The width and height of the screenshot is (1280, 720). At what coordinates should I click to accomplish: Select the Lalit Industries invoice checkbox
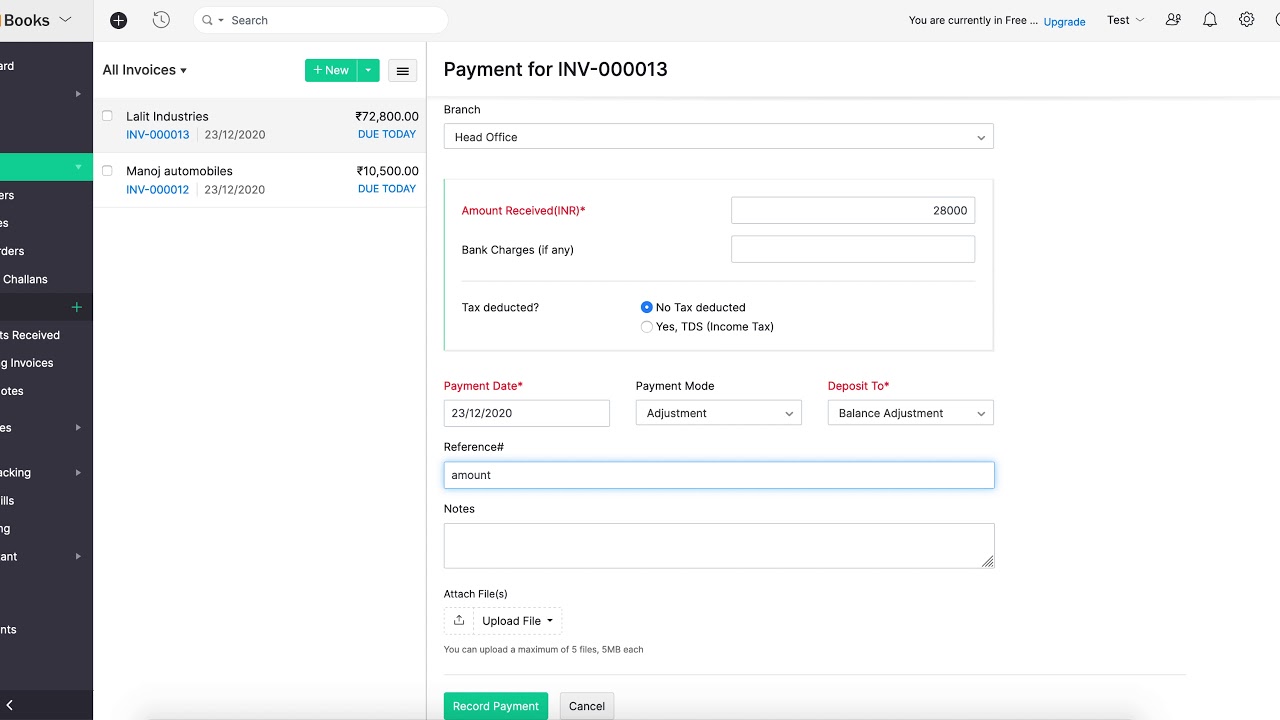[107, 116]
